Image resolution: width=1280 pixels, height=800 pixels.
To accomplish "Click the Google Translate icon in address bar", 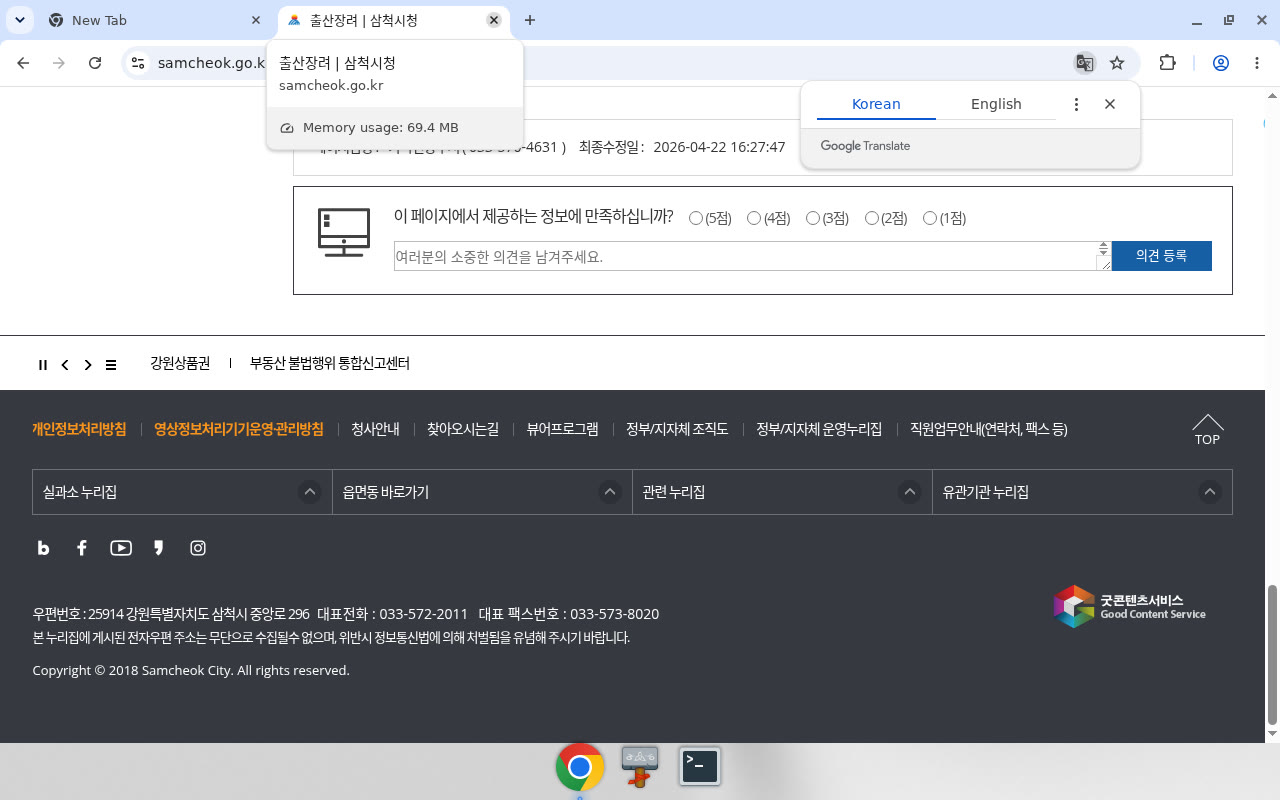I will [x=1084, y=63].
